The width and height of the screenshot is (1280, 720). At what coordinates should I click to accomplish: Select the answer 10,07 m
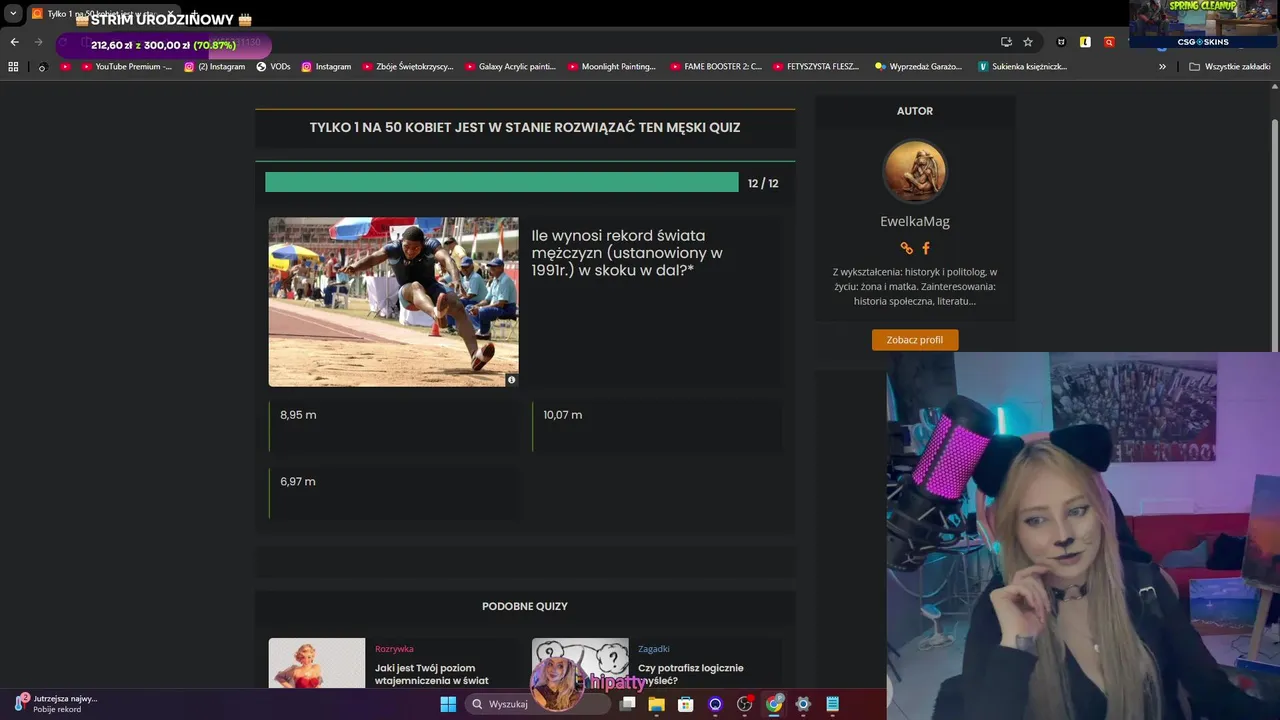[657, 426]
